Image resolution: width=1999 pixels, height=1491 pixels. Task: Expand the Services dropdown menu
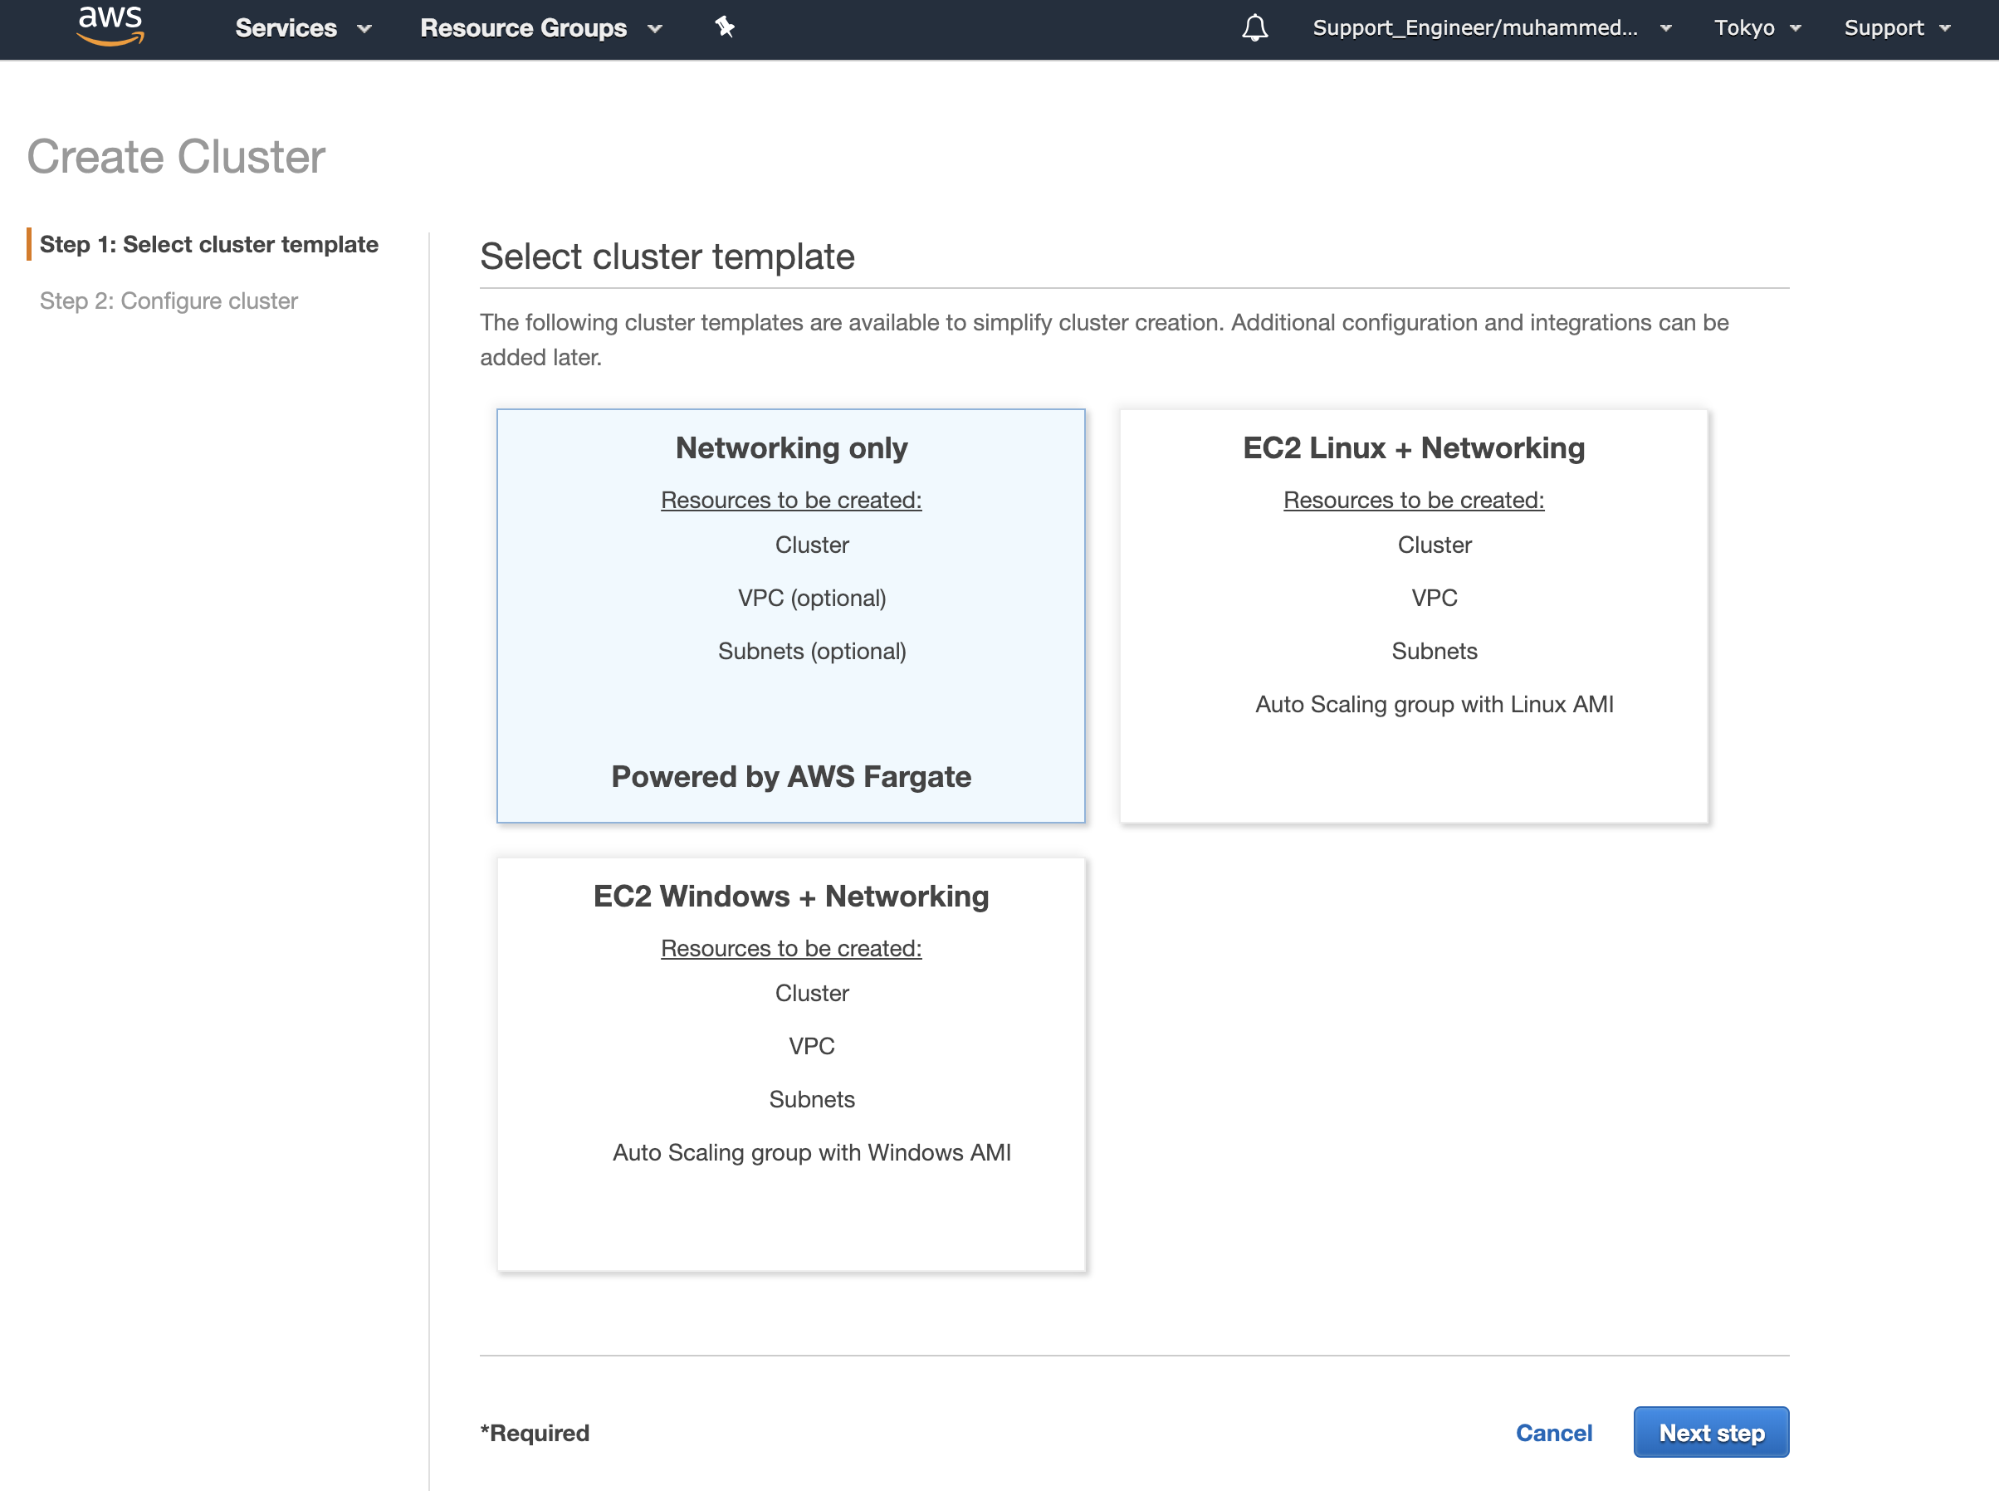click(286, 28)
